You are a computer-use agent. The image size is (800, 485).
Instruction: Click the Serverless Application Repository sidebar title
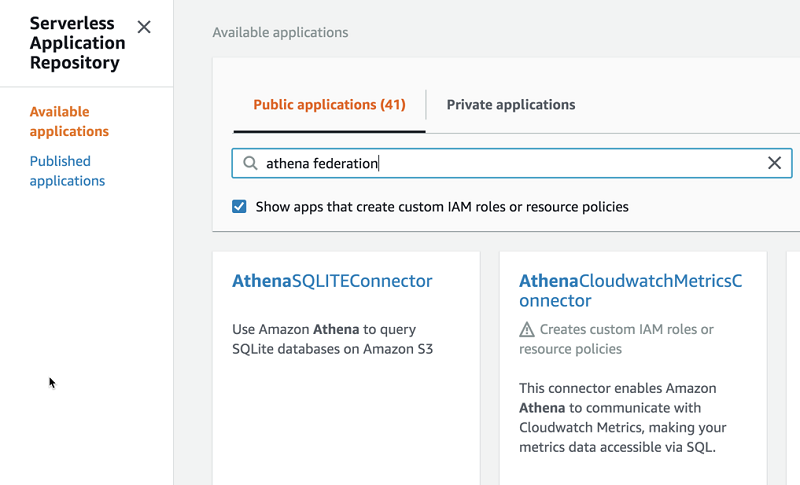[x=77, y=44]
